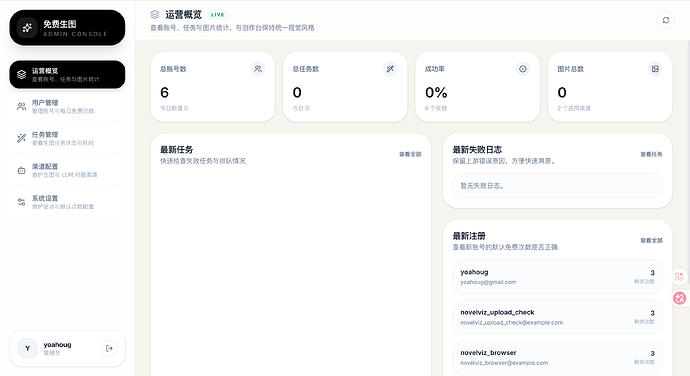The height and width of the screenshot is (376, 690).
Task: Click the logout icon next to yoahoug
Action: pos(109,348)
